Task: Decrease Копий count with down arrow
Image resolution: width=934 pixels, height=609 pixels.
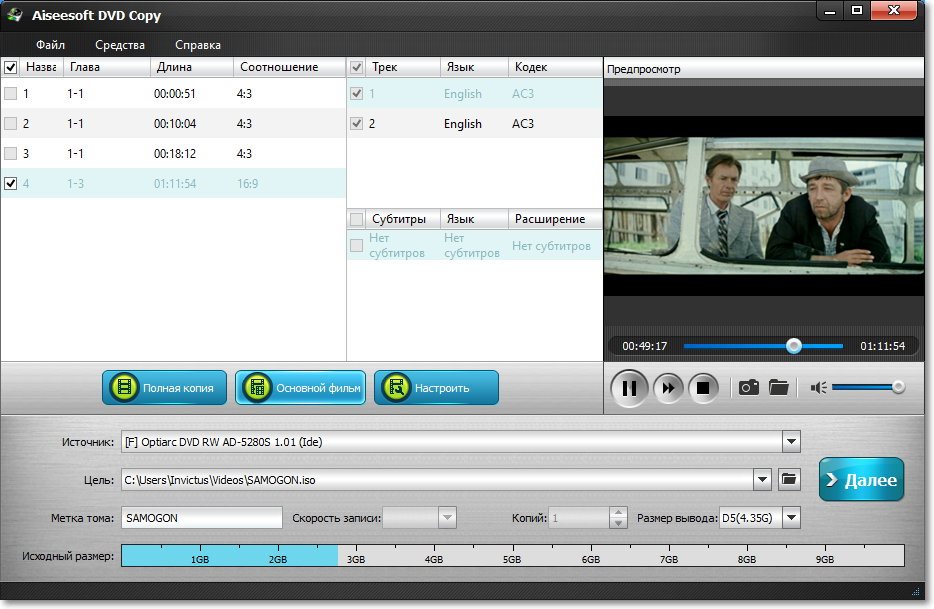Action: pos(618,523)
